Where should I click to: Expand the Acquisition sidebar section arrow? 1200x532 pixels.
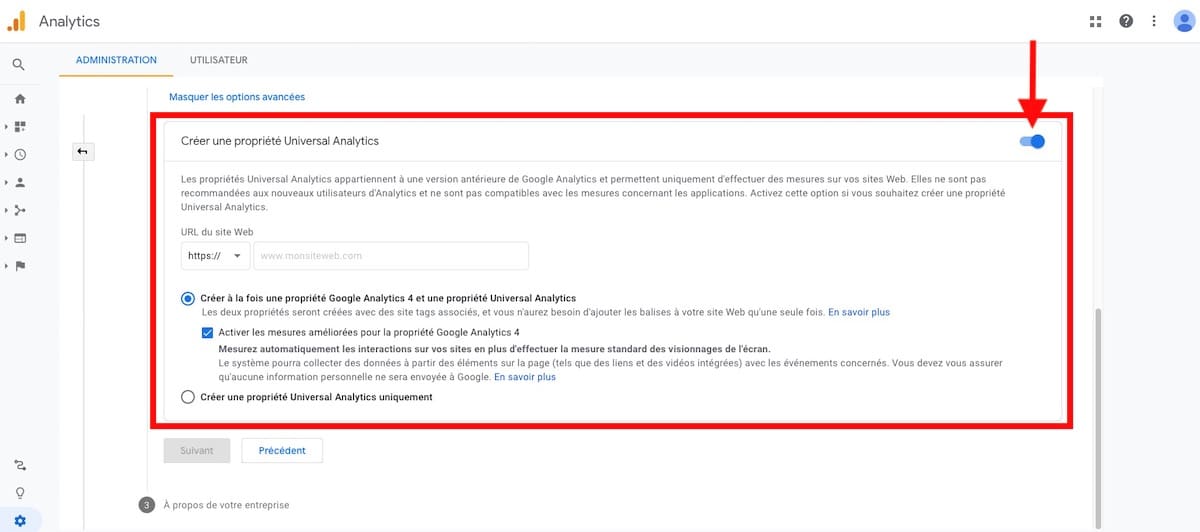(x=7, y=211)
